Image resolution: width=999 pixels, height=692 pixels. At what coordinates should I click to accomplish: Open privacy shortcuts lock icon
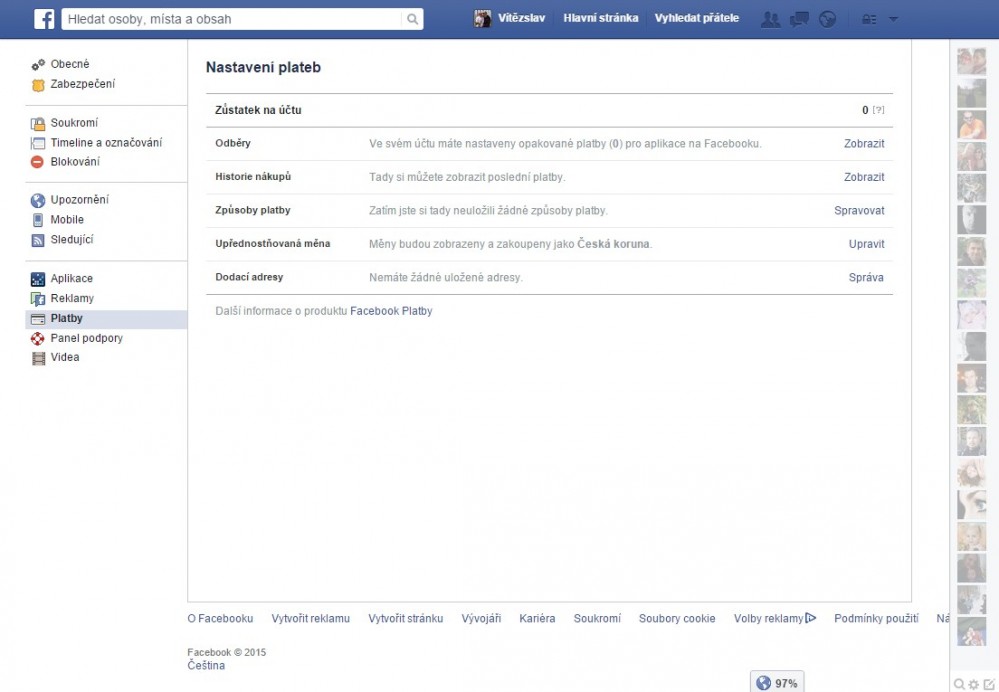[869, 19]
